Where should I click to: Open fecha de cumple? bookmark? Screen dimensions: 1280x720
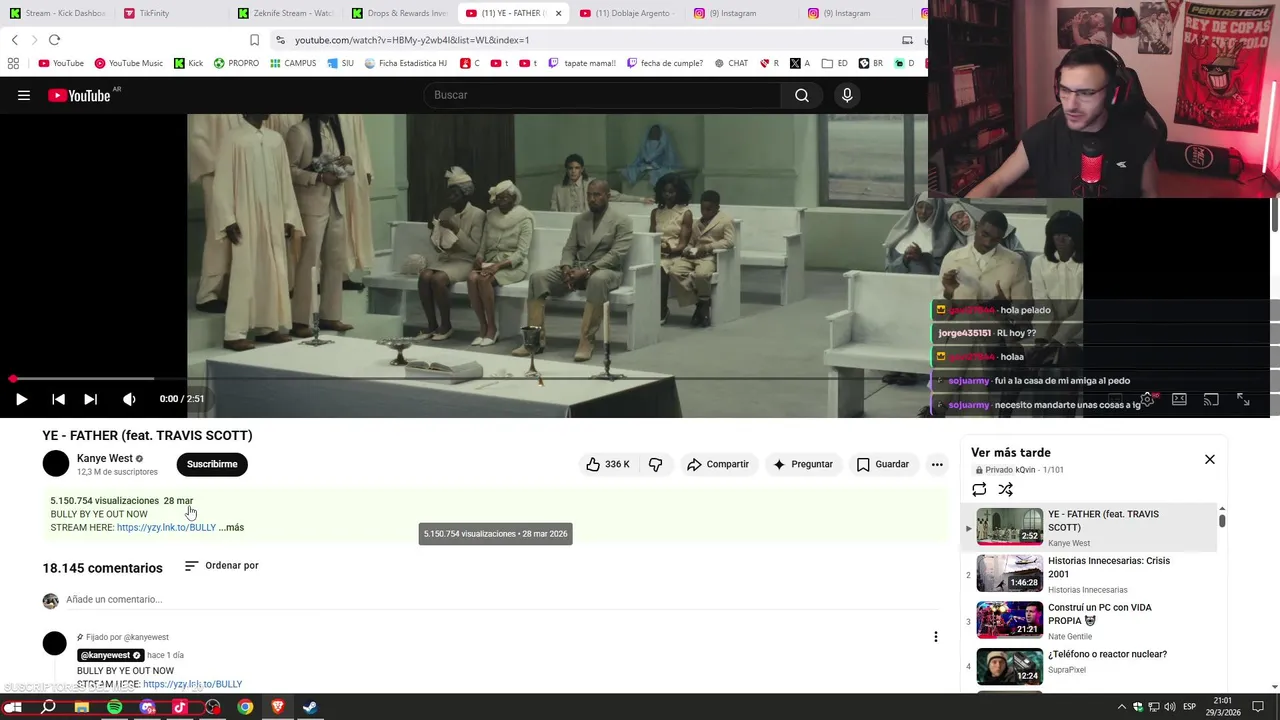(665, 63)
